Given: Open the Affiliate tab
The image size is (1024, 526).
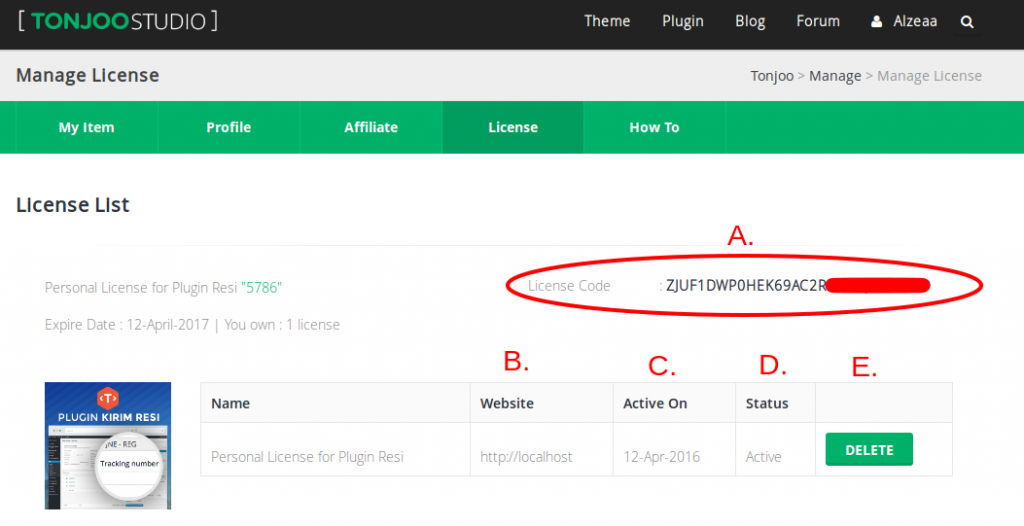Looking at the screenshot, I should pos(371,127).
